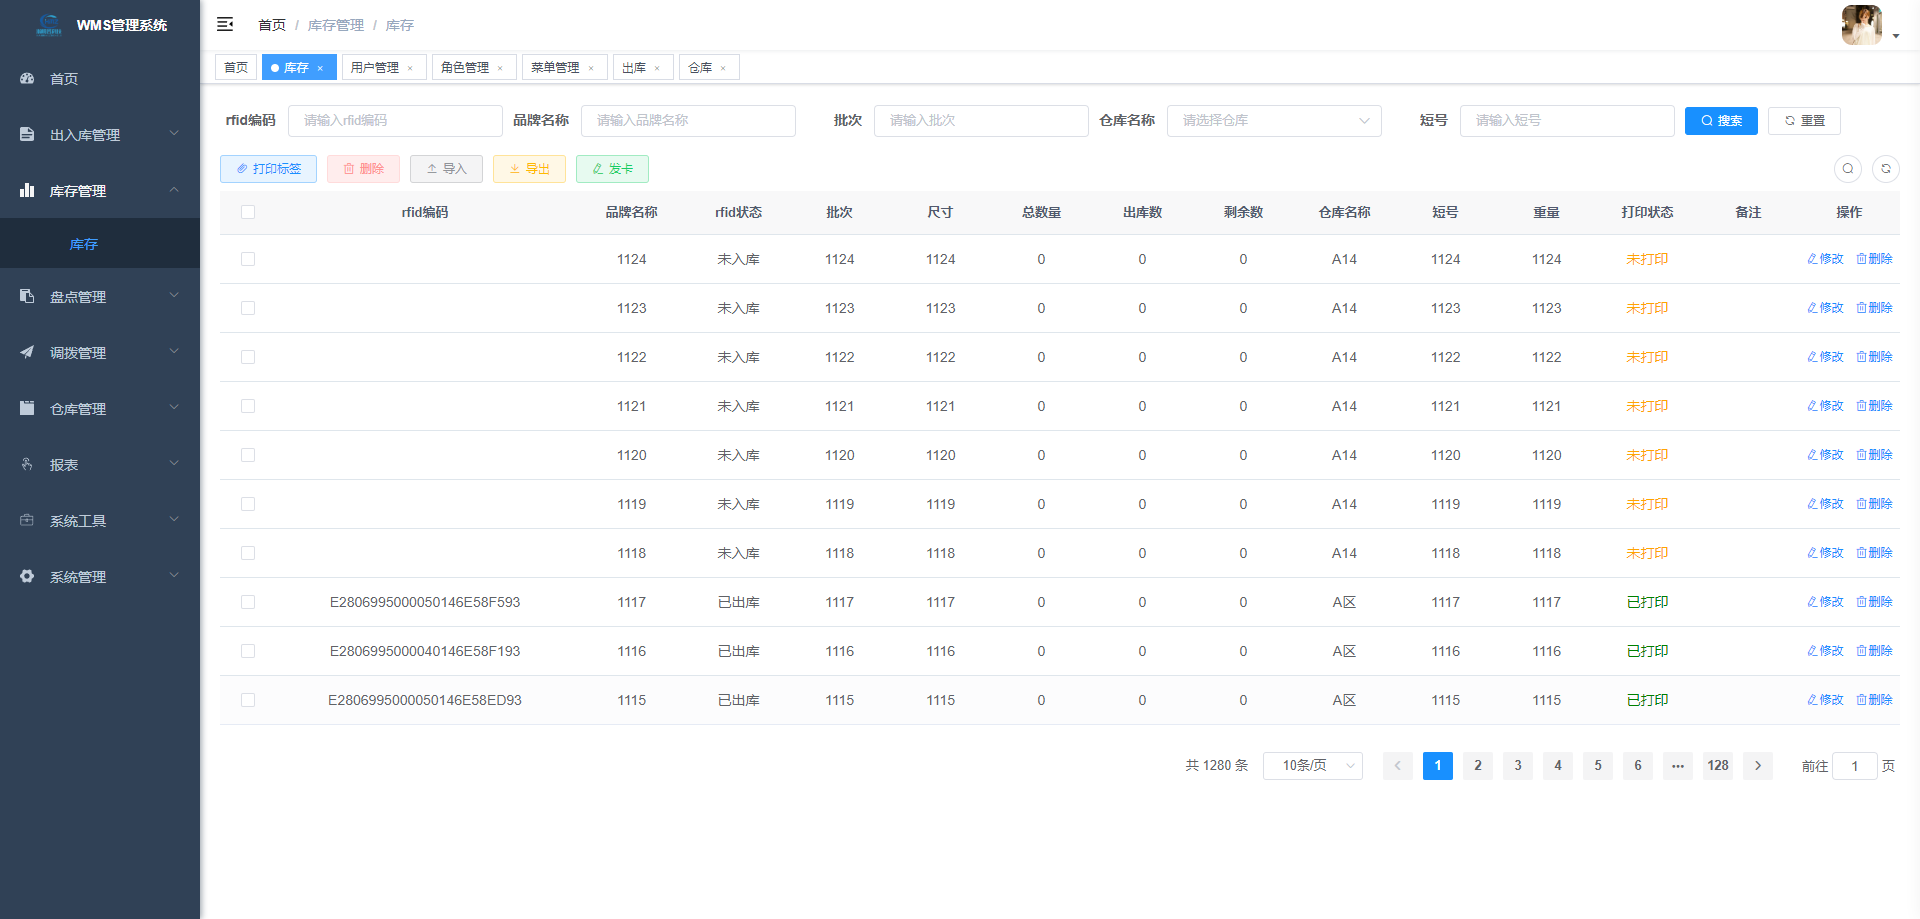Select the 库存 submenu item in sidebar

100,244
